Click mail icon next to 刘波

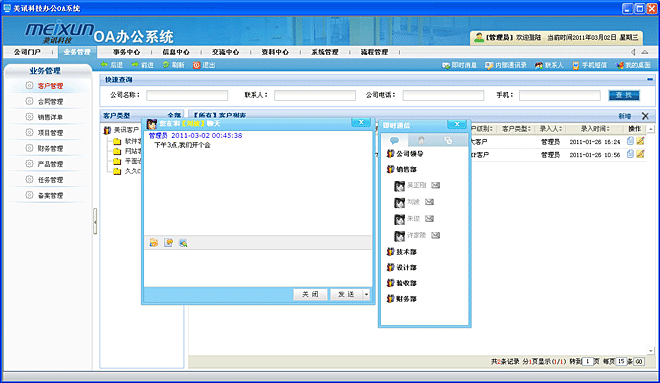click(429, 202)
